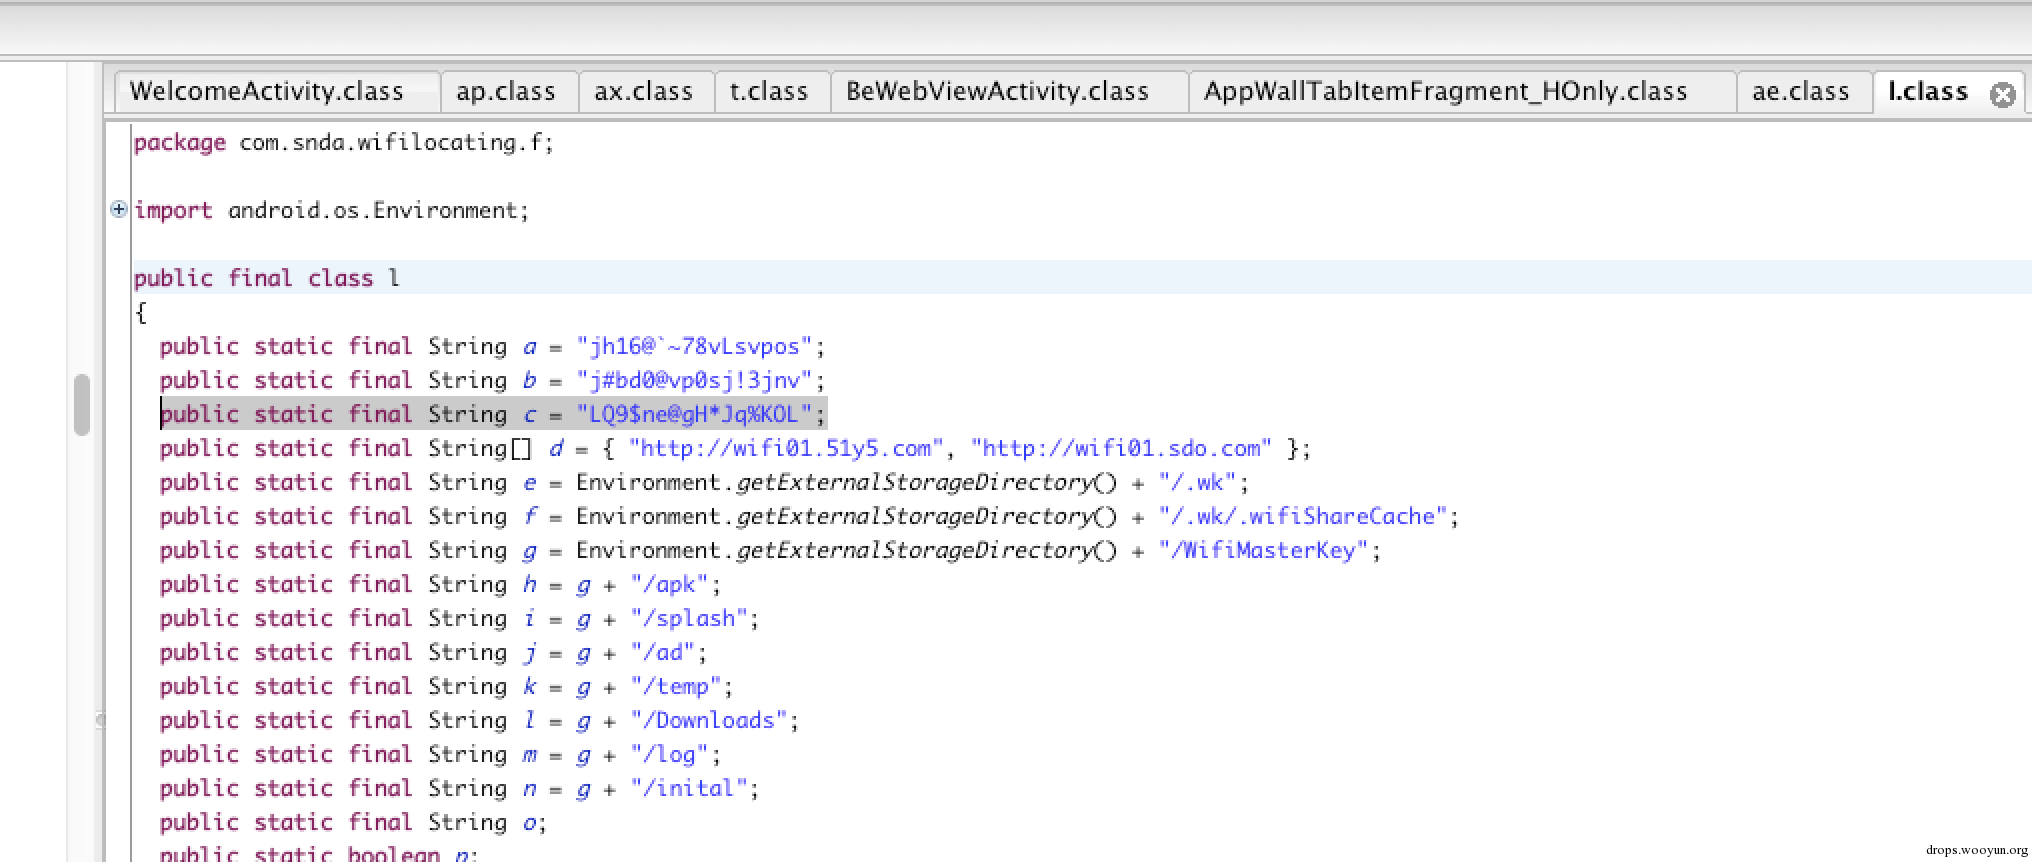This screenshot has width=2032, height=862.
Task: Click the string "jh16@`~78vLsvpos"
Action: tap(694, 347)
